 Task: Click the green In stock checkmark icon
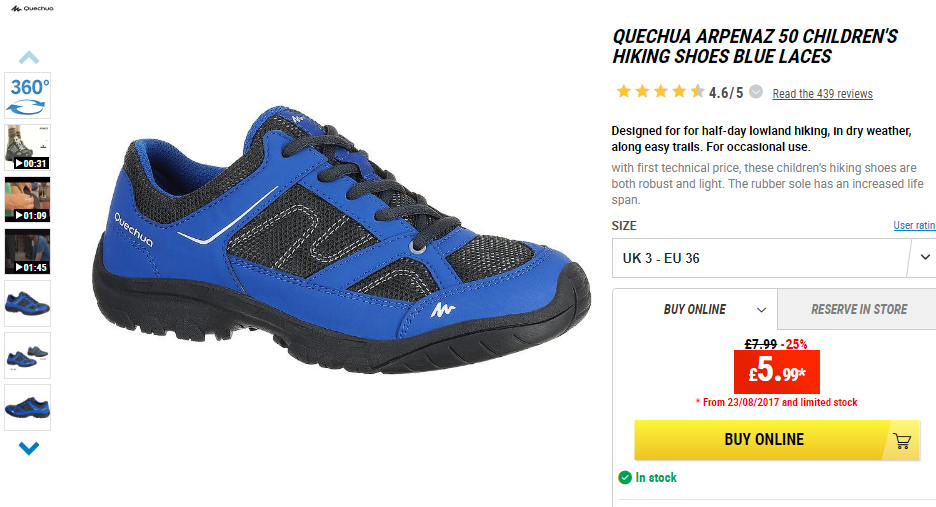click(x=625, y=477)
